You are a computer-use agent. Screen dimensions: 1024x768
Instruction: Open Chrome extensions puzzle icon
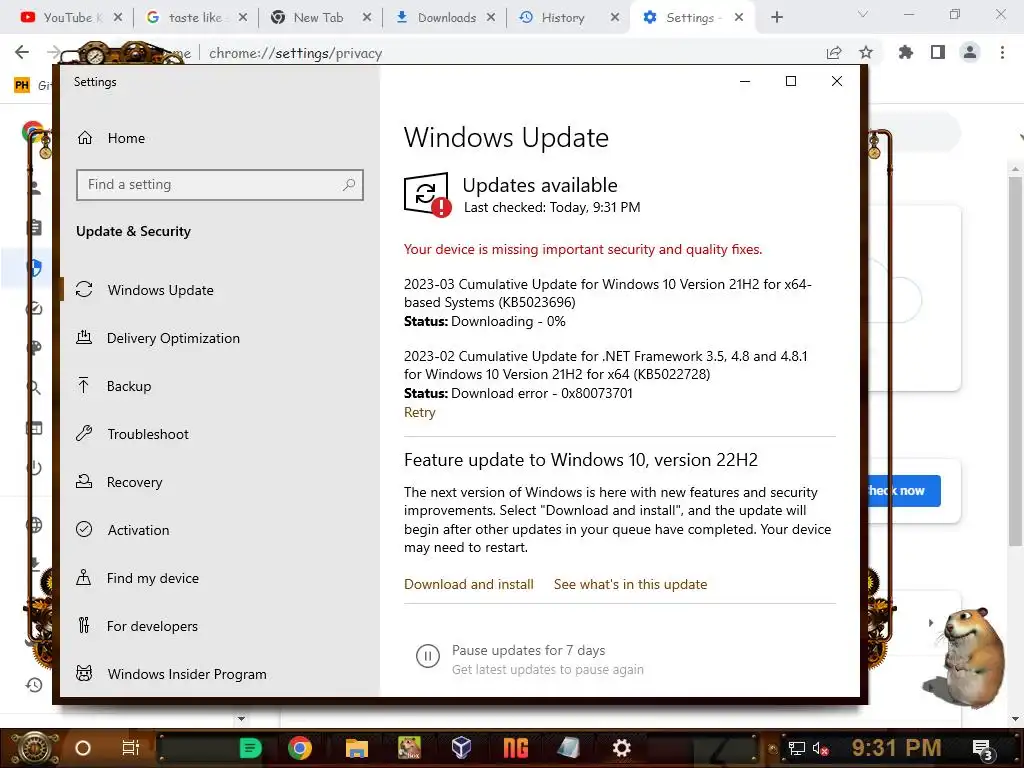tap(905, 52)
